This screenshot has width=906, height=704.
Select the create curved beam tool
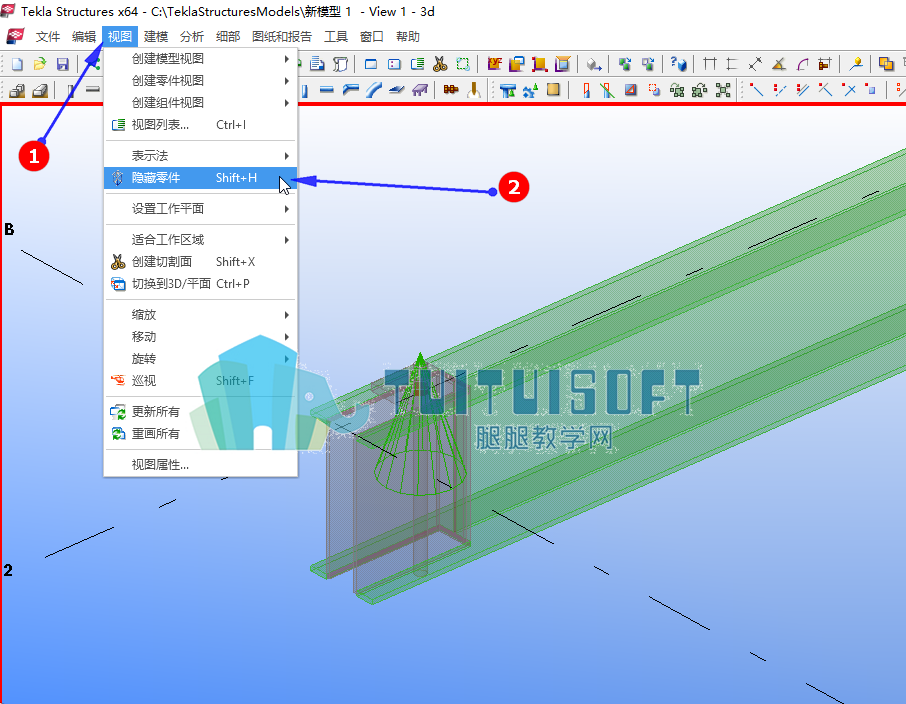374,90
